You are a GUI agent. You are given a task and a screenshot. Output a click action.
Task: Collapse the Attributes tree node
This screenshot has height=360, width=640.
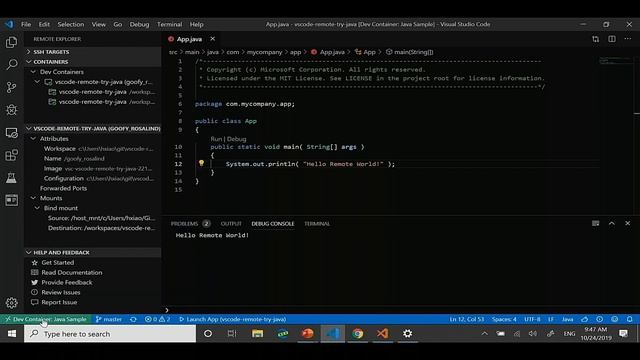pos(33,139)
